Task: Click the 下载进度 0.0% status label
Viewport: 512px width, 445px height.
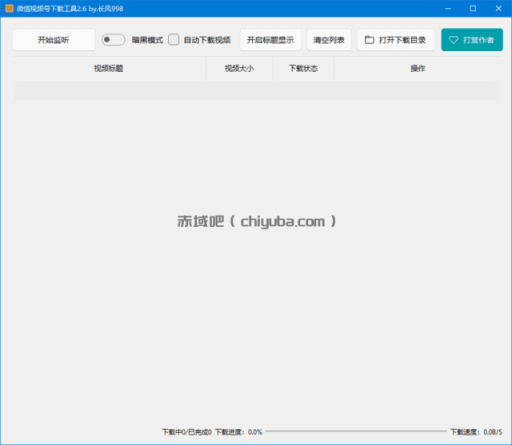Action: point(239,432)
